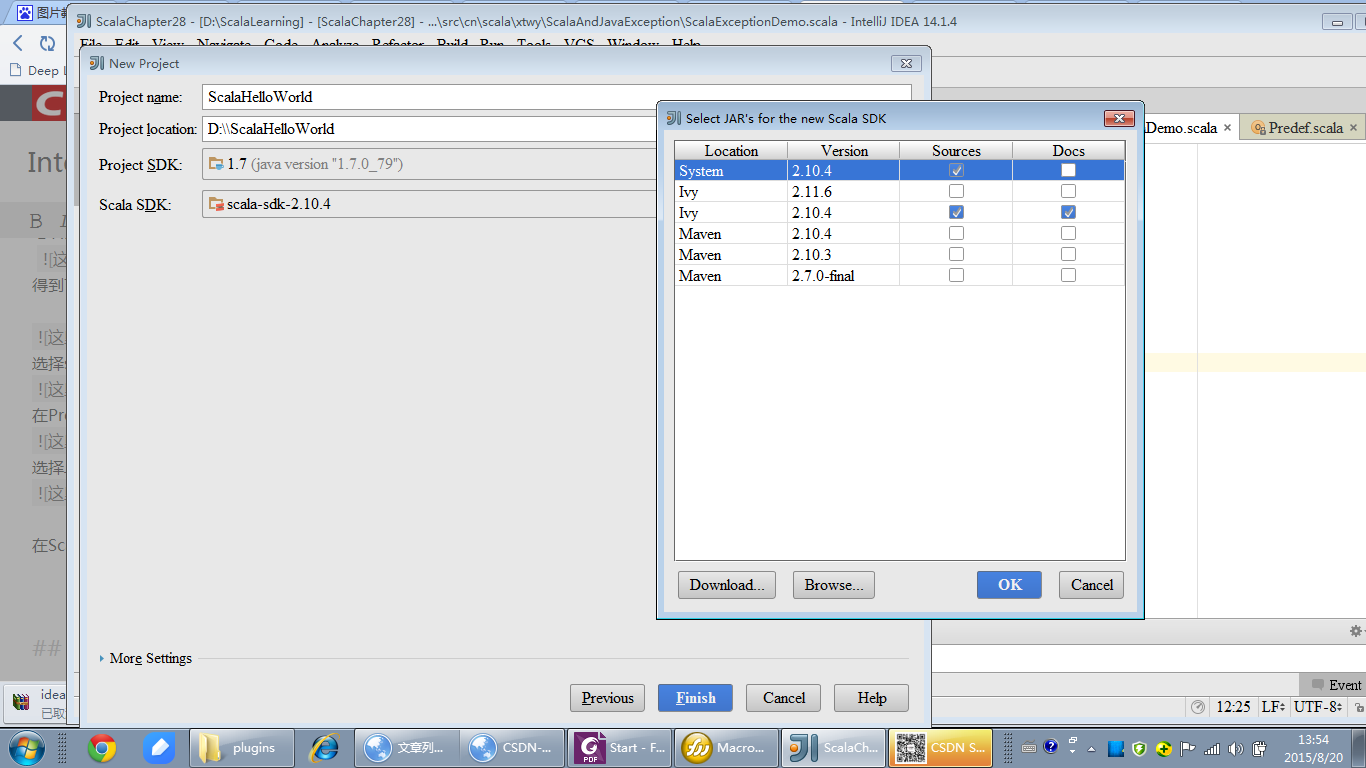Sort by the Sources column header
Screen dimensions: 1366x768
(x=956, y=150)
